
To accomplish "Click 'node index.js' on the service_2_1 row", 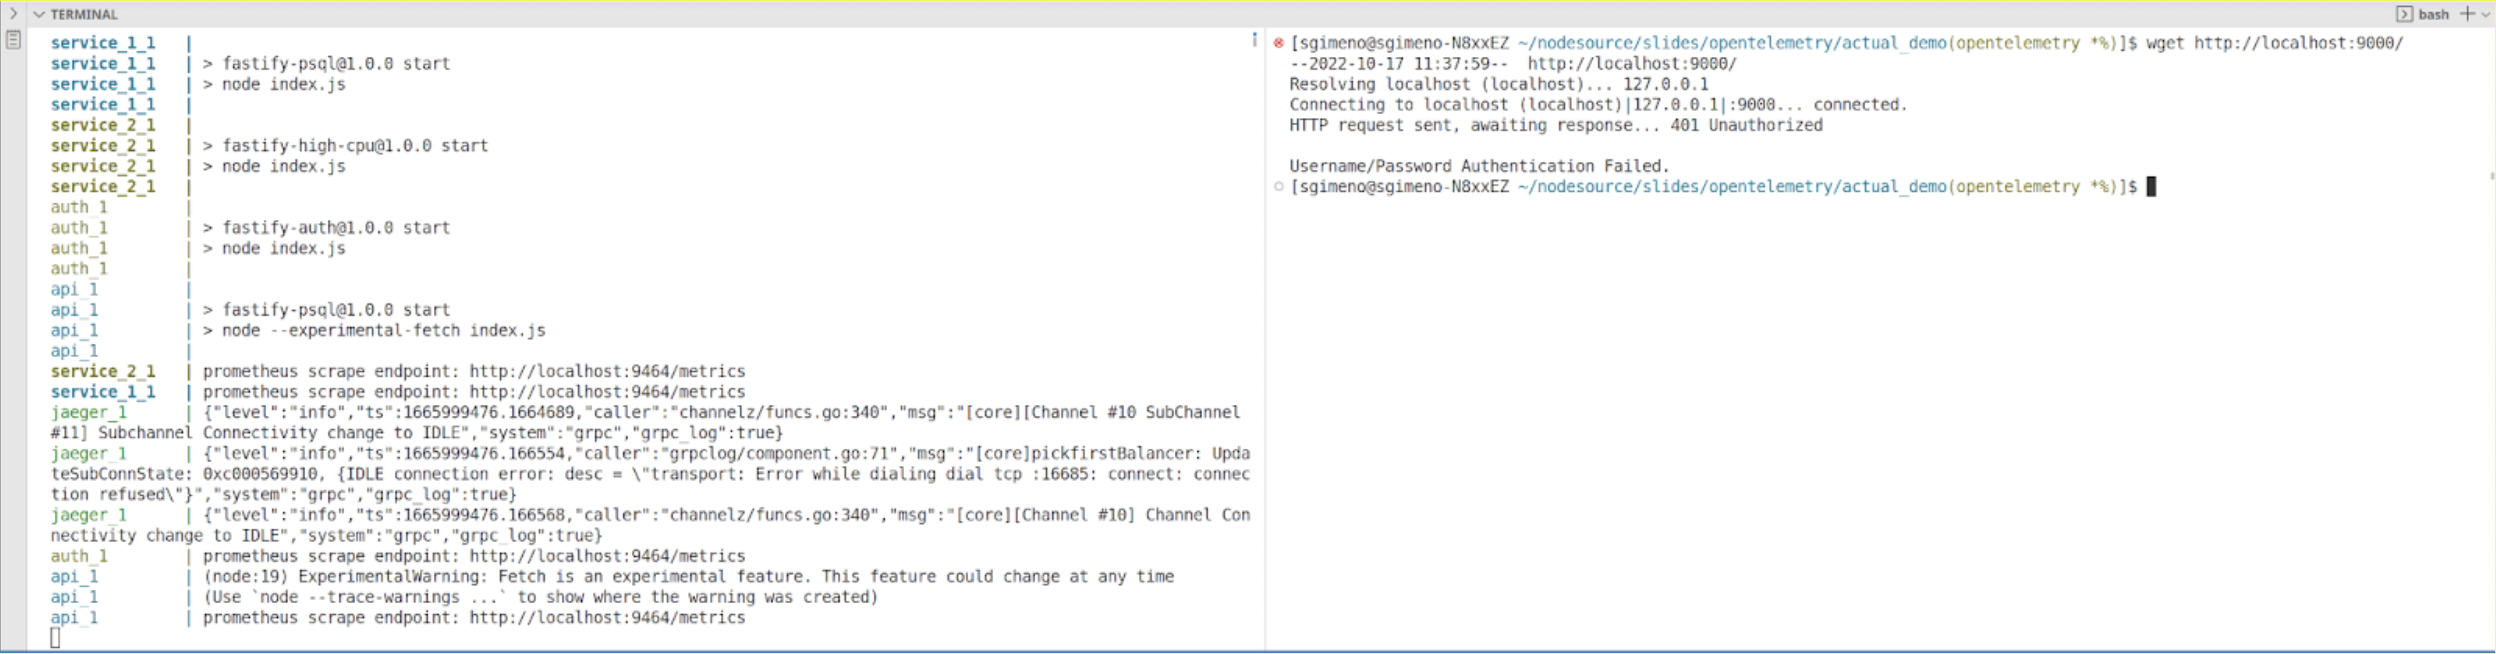I will (284, 166).
